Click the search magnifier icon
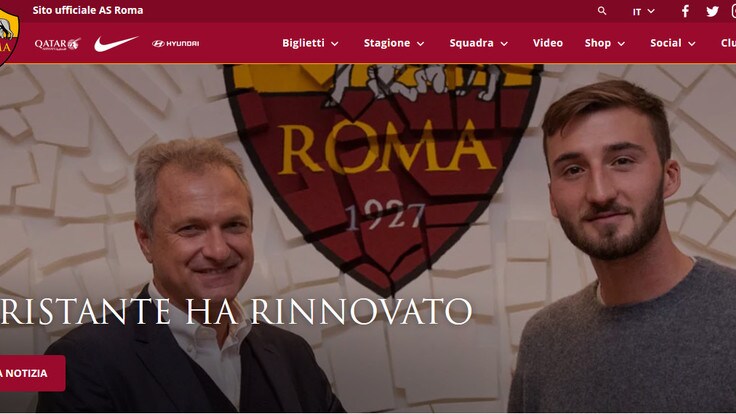 click(602, 11)
